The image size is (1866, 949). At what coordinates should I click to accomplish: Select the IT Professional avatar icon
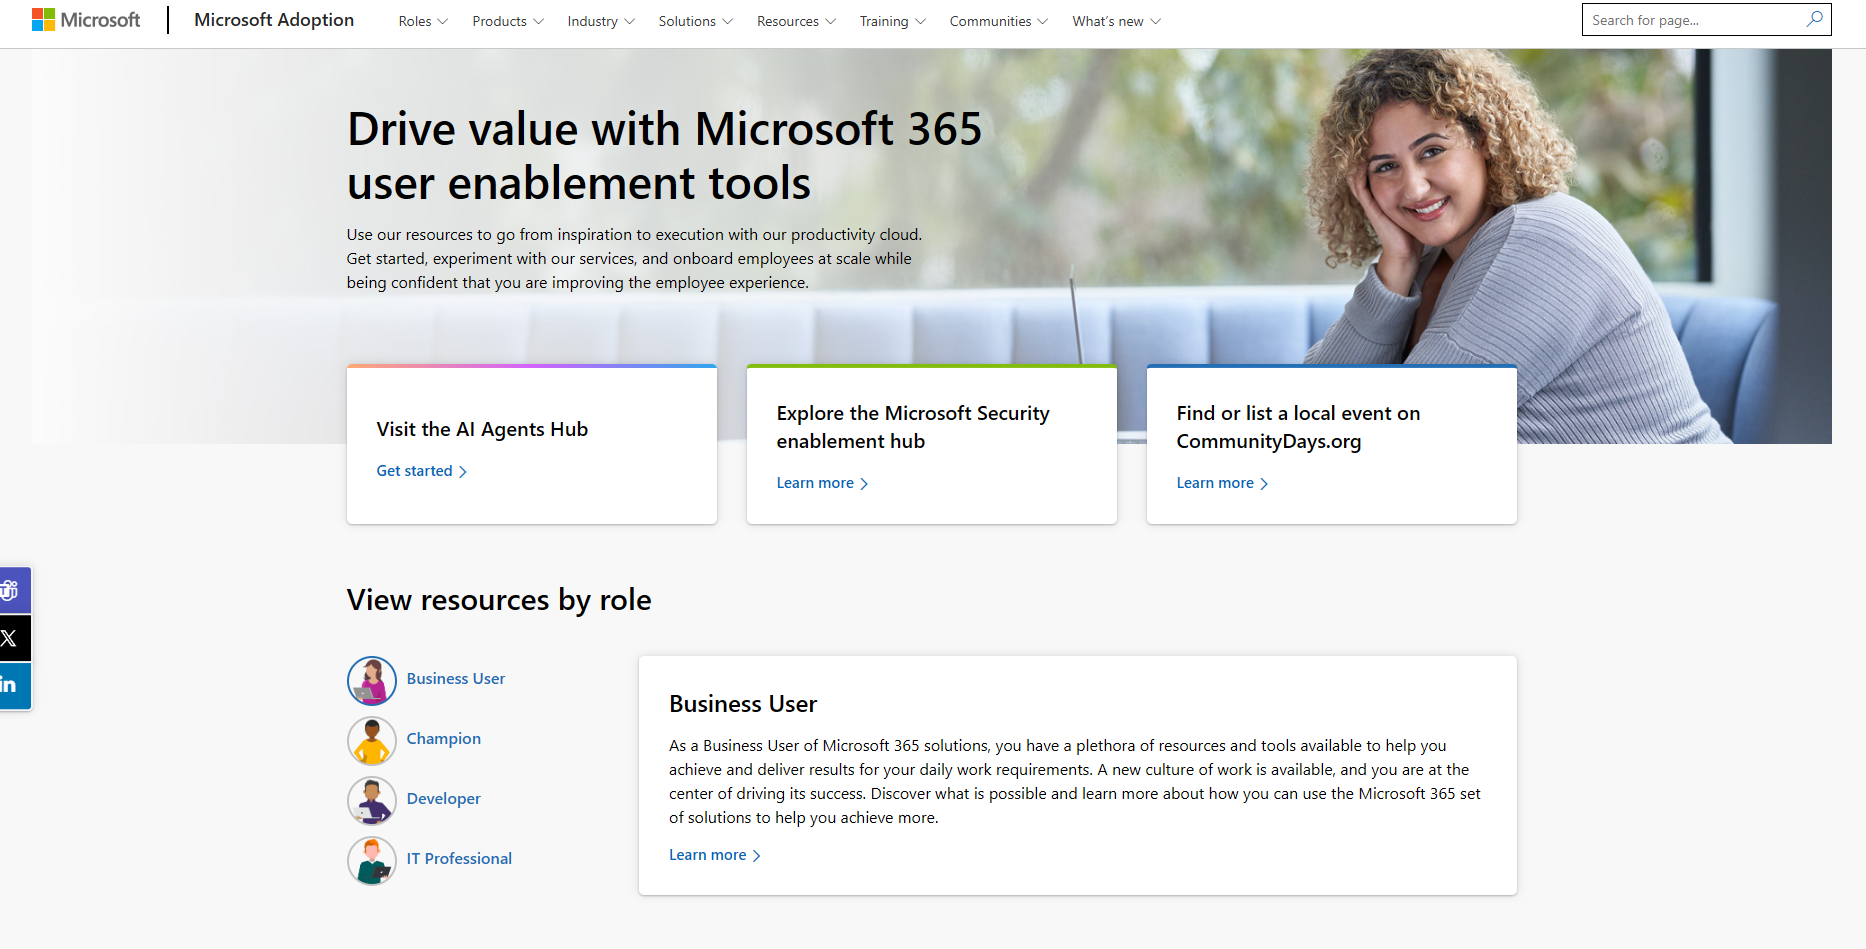372,861
